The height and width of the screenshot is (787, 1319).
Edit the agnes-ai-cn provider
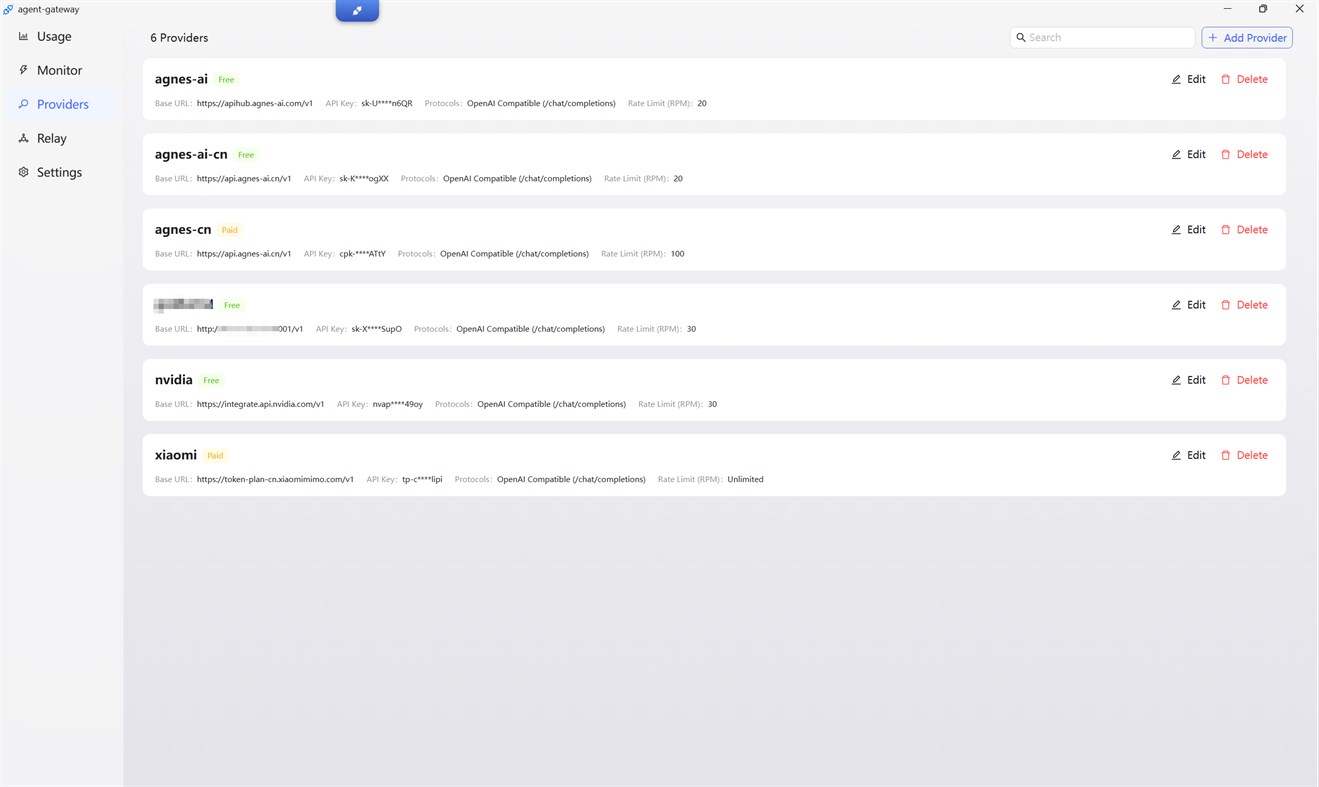coord(1188,154)
